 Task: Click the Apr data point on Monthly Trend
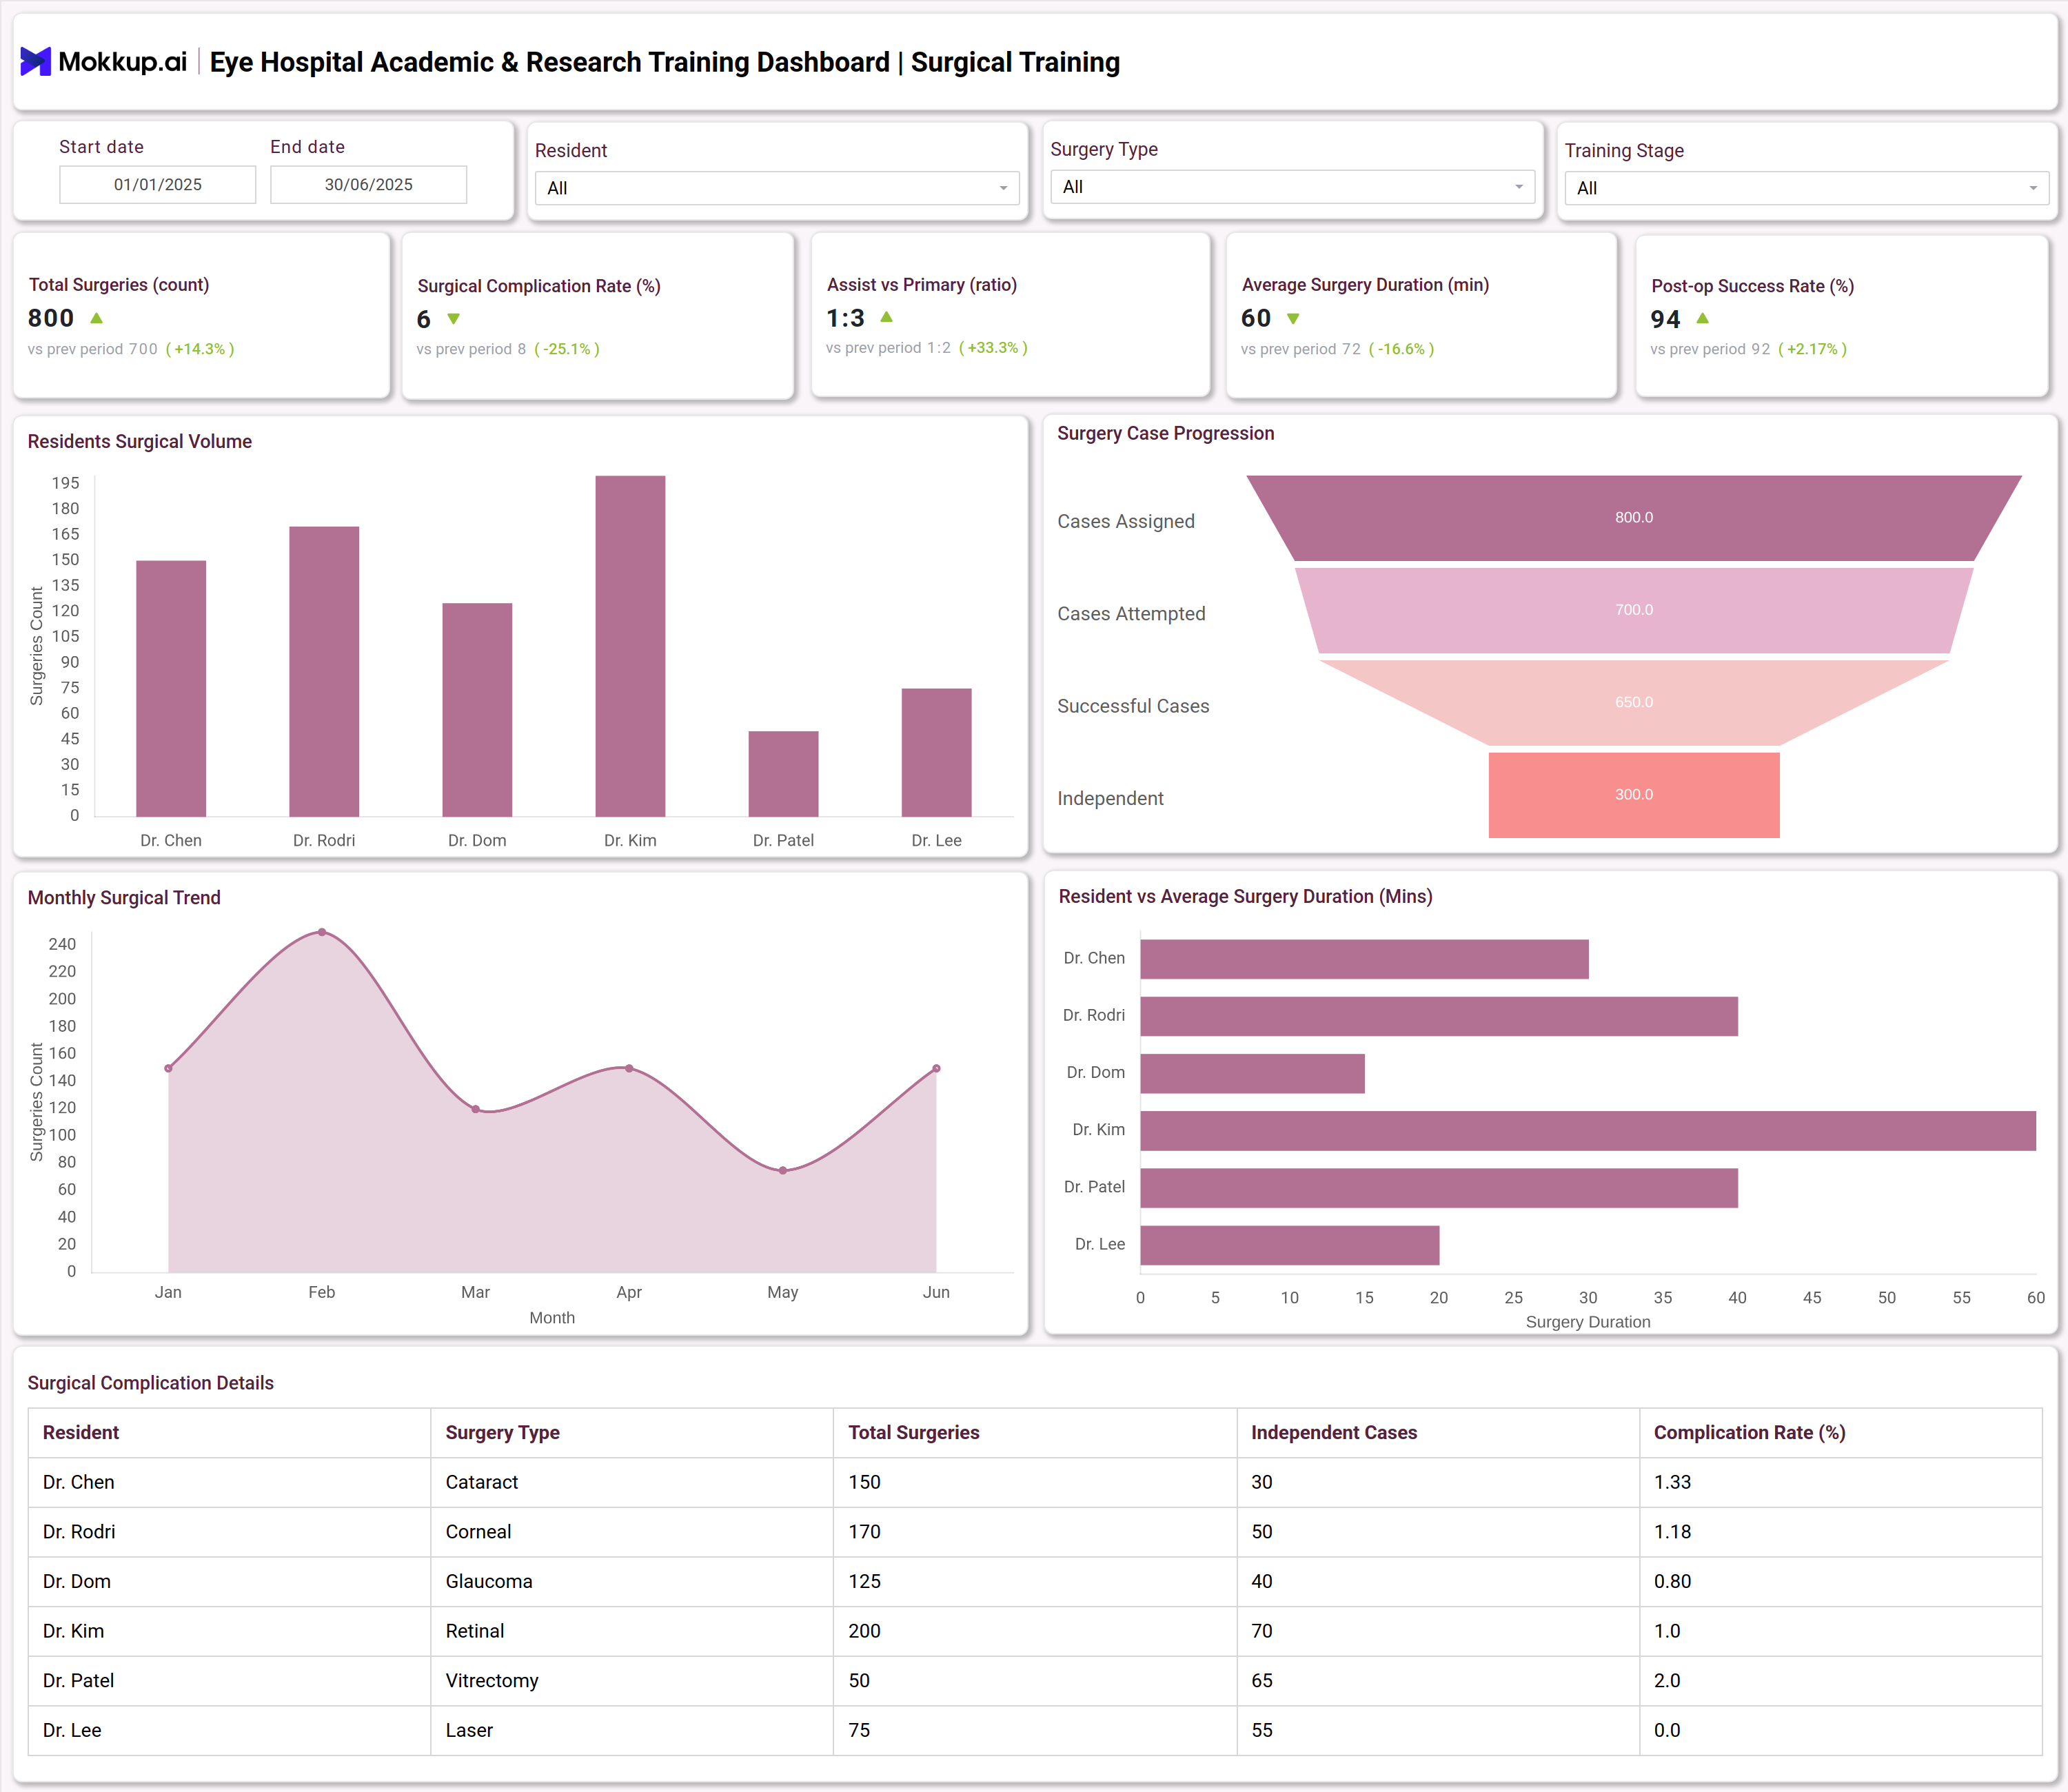click(629, 1068)
